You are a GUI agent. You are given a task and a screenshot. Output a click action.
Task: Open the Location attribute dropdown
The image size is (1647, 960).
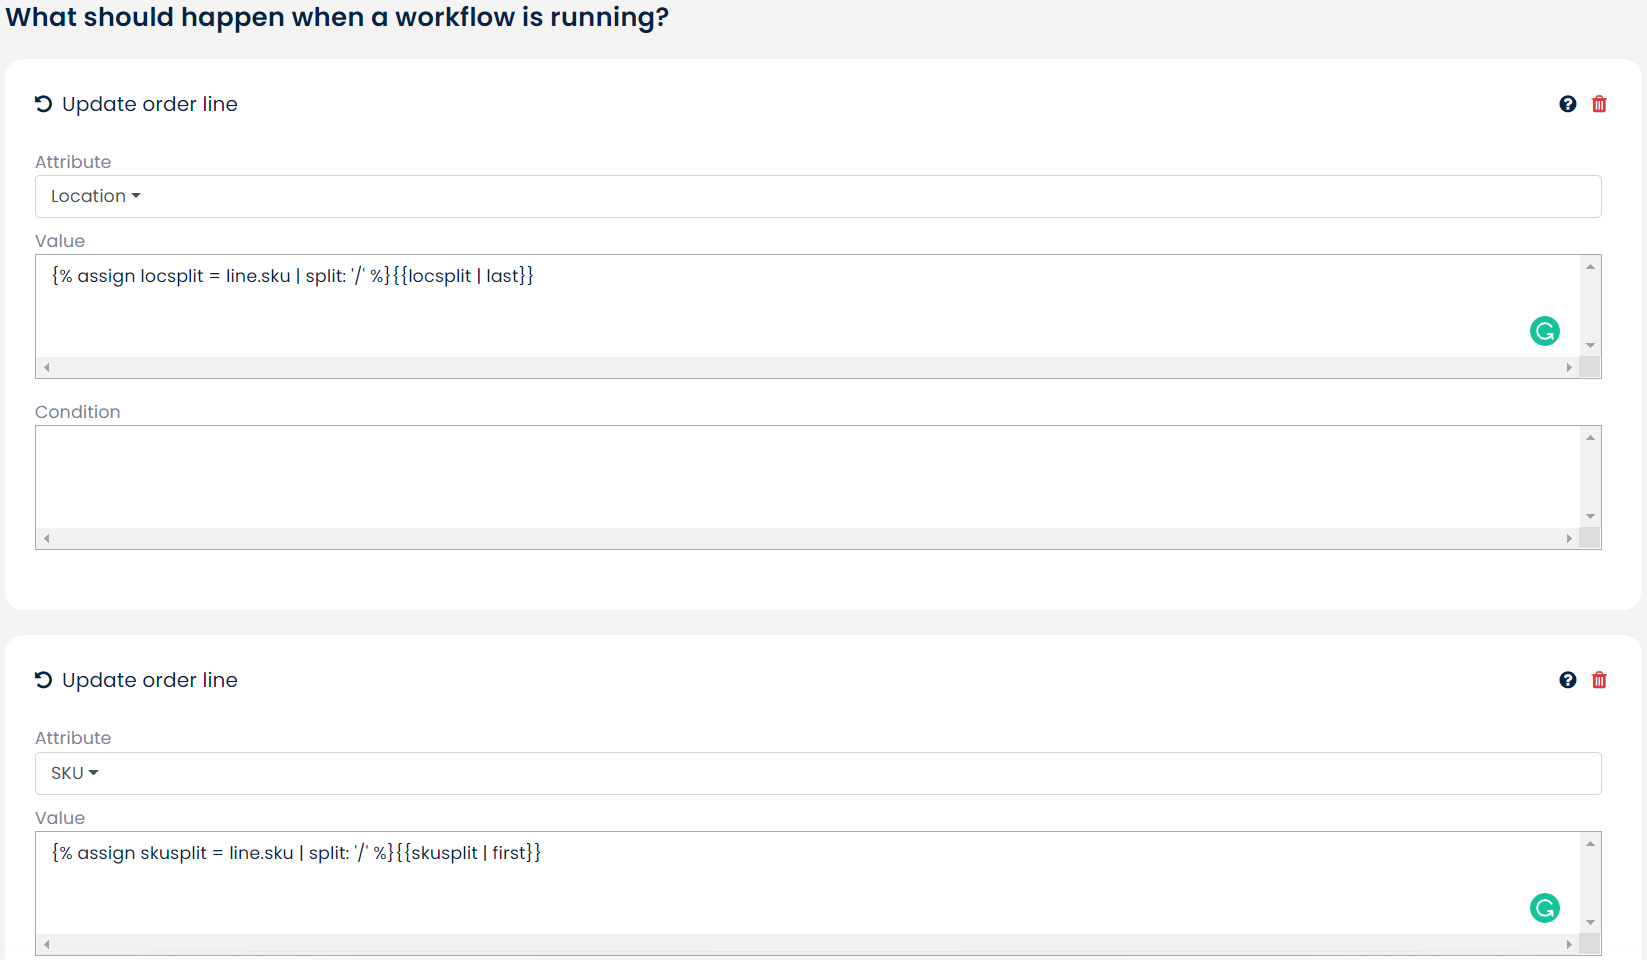[96, 197]
